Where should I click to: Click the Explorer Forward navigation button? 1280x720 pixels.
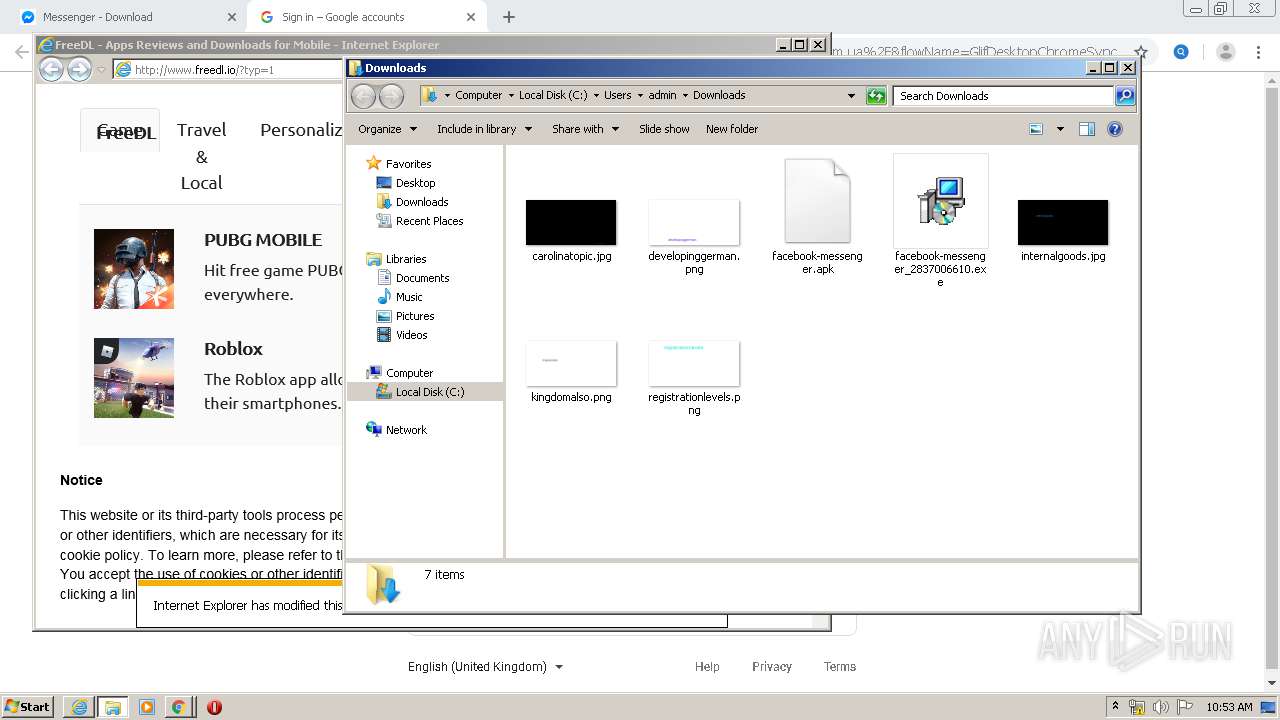tap(392, 96)
